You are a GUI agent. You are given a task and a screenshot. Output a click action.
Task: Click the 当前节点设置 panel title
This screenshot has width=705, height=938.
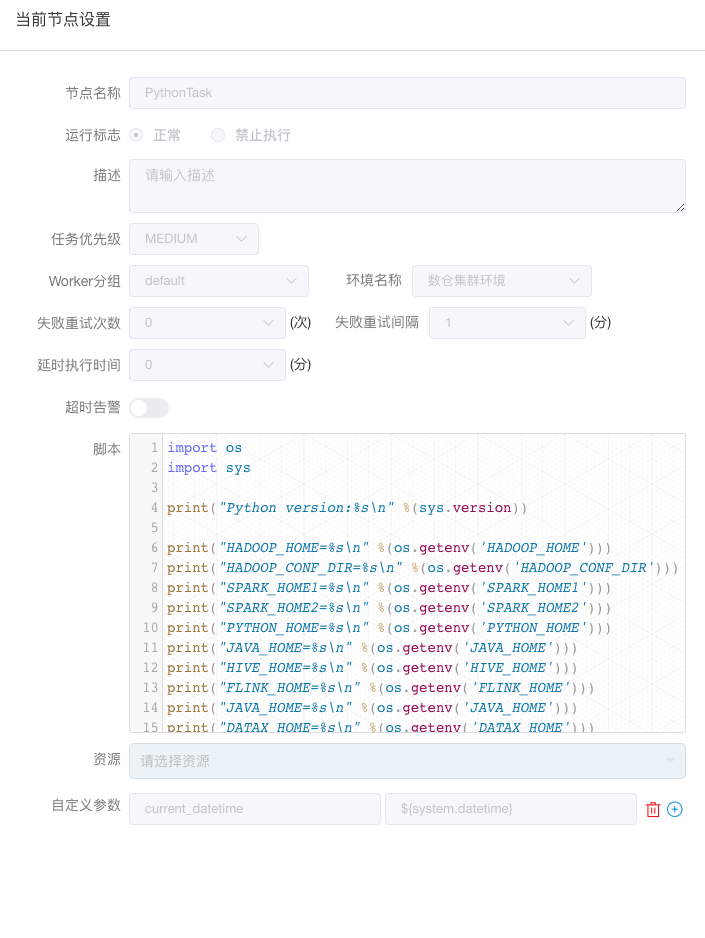click(x=63, y=20)
